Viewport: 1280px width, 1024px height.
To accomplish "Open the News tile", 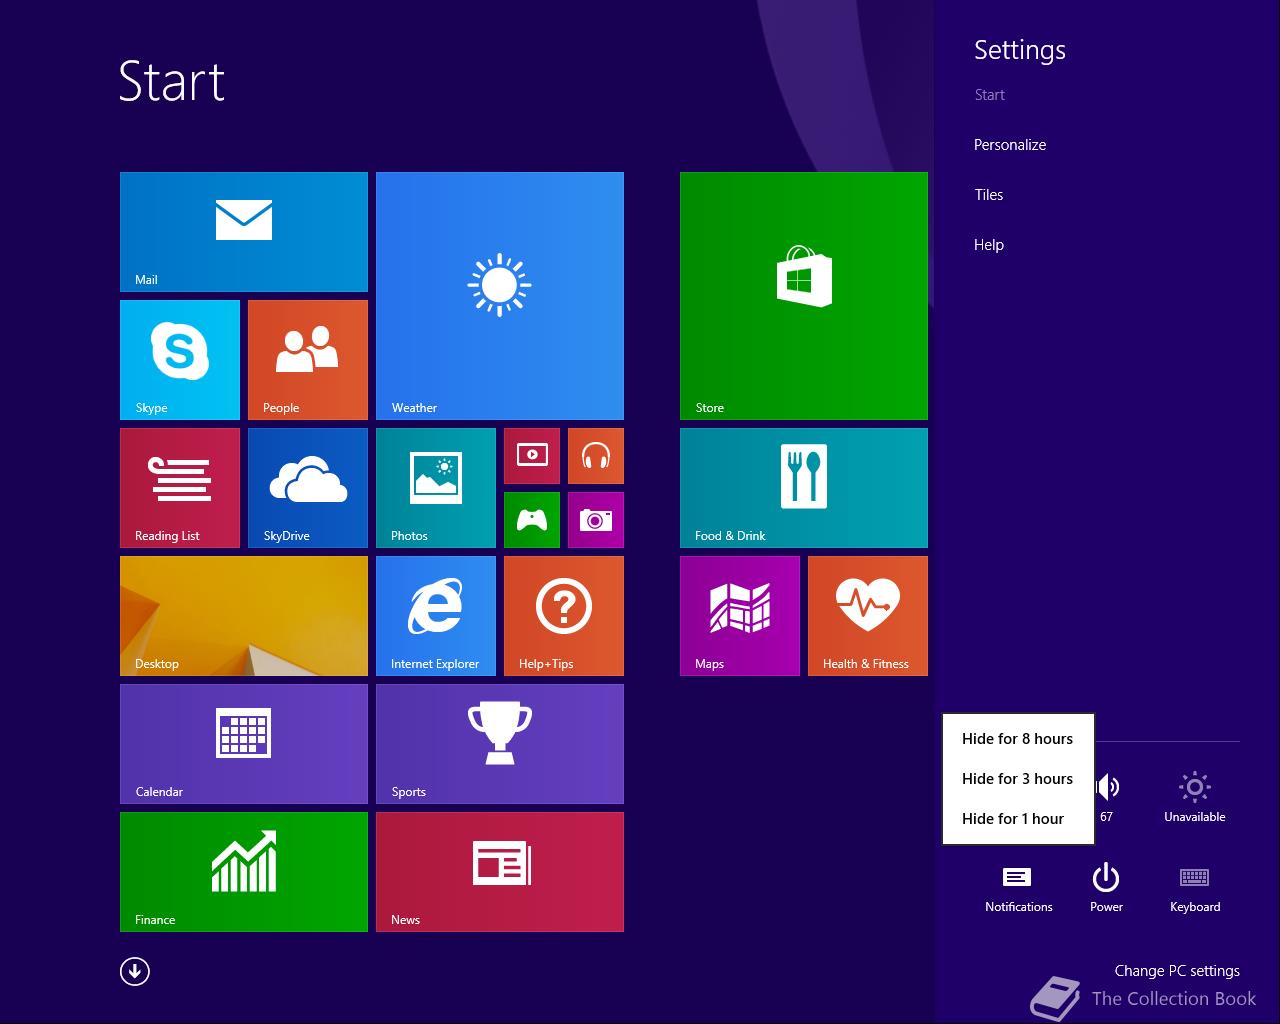I will (500, 872).
